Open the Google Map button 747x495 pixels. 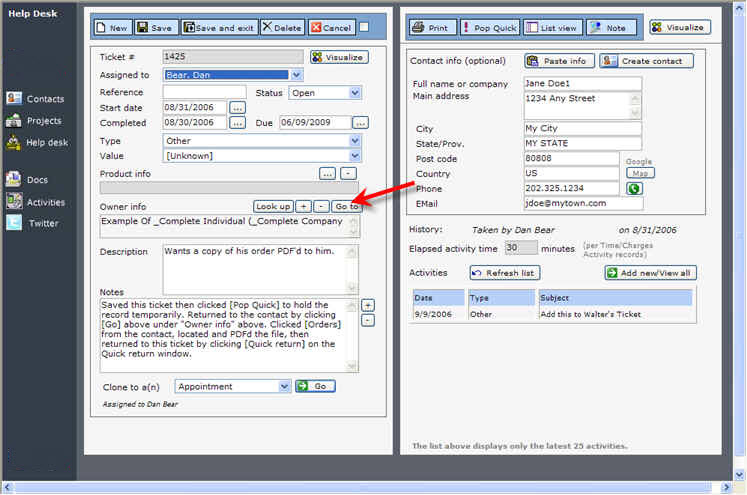(x=640, y=173)
